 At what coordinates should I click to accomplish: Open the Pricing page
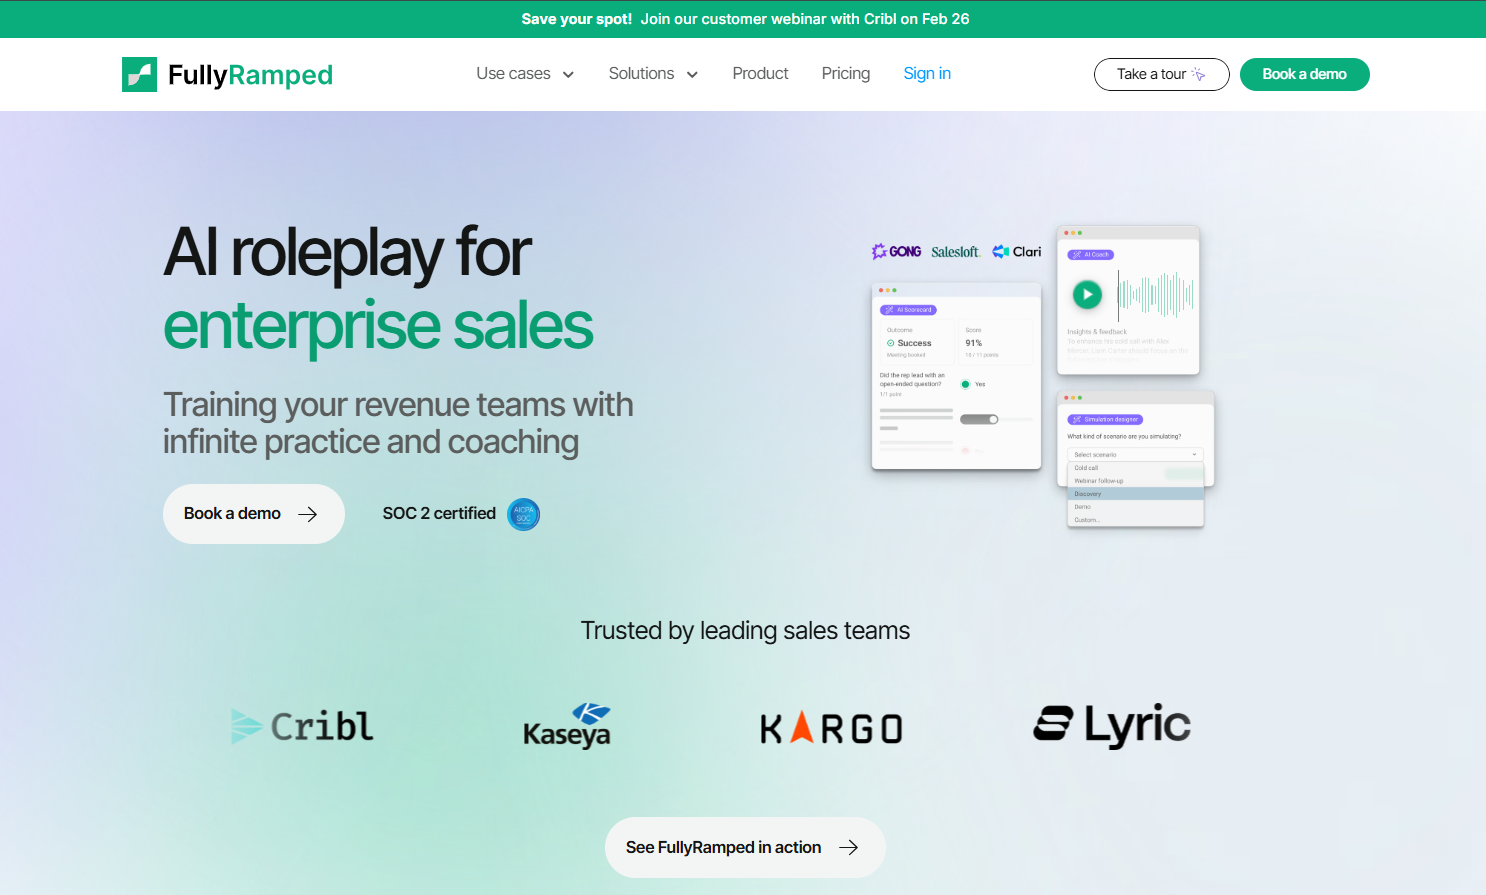(x=846, y=74)
